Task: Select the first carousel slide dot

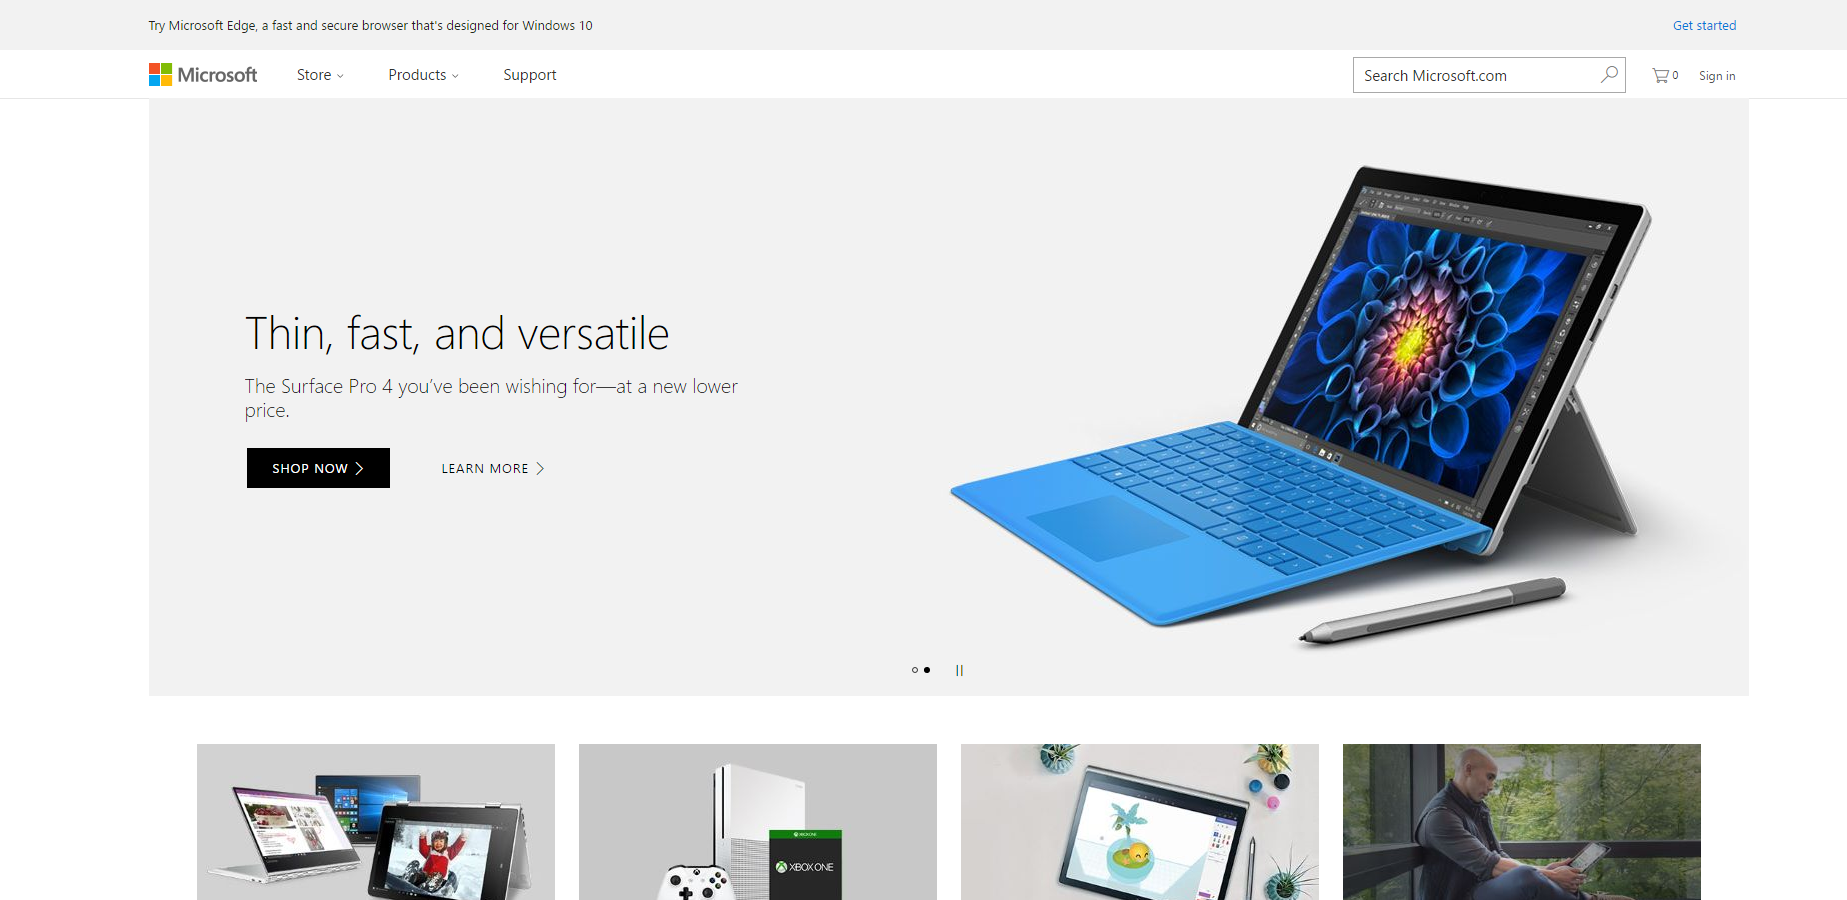Action: (914, 670)
